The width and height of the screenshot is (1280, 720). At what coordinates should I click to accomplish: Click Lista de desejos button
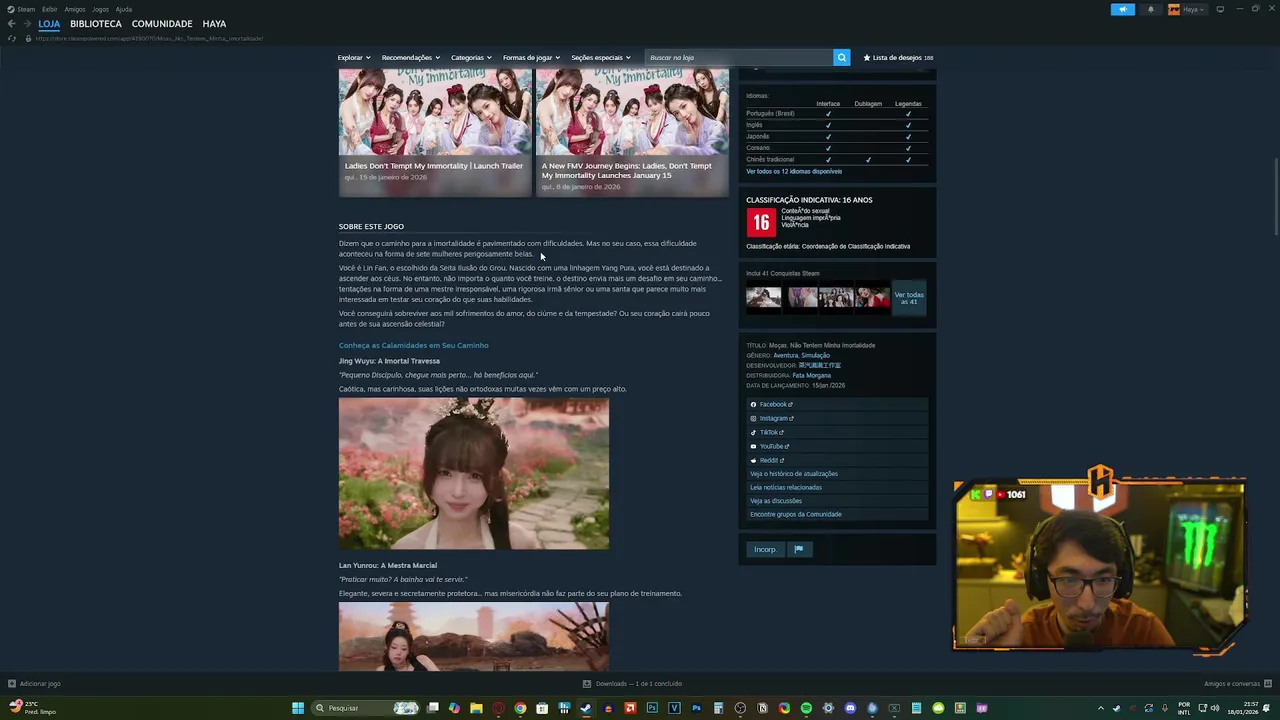898,57
